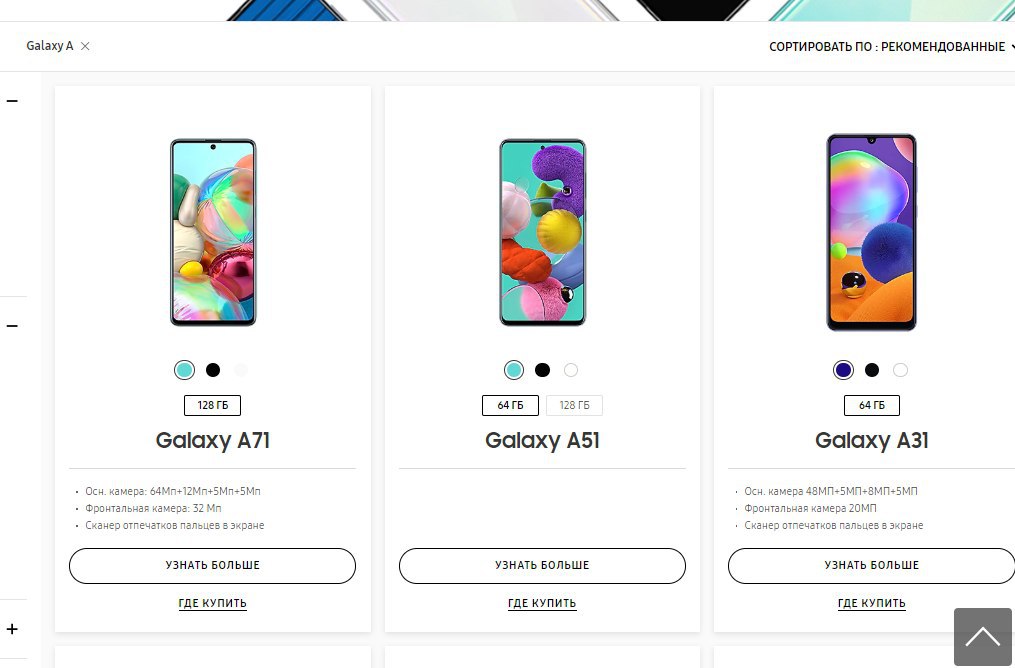Choose 64 ГБ storage for Galaxy A51
This screenshot has width=1015, height=668.
tap(510, 405)
